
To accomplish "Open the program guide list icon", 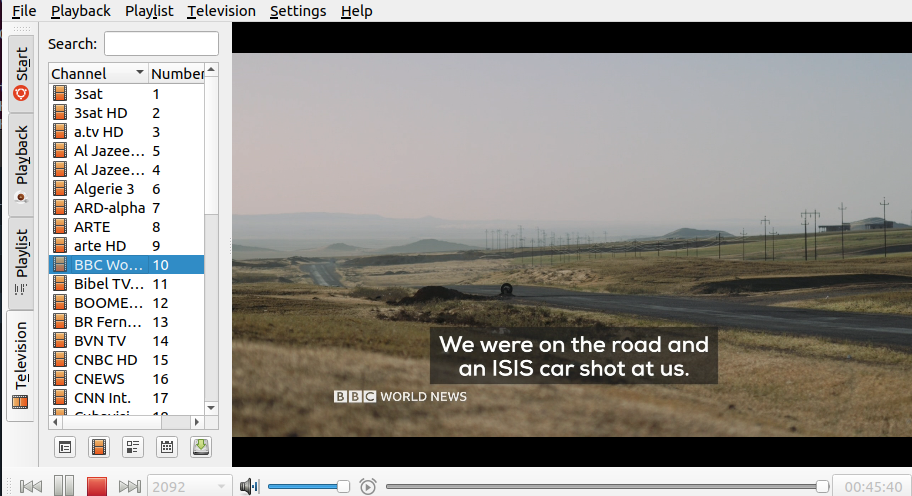I will tap(133, 447).
